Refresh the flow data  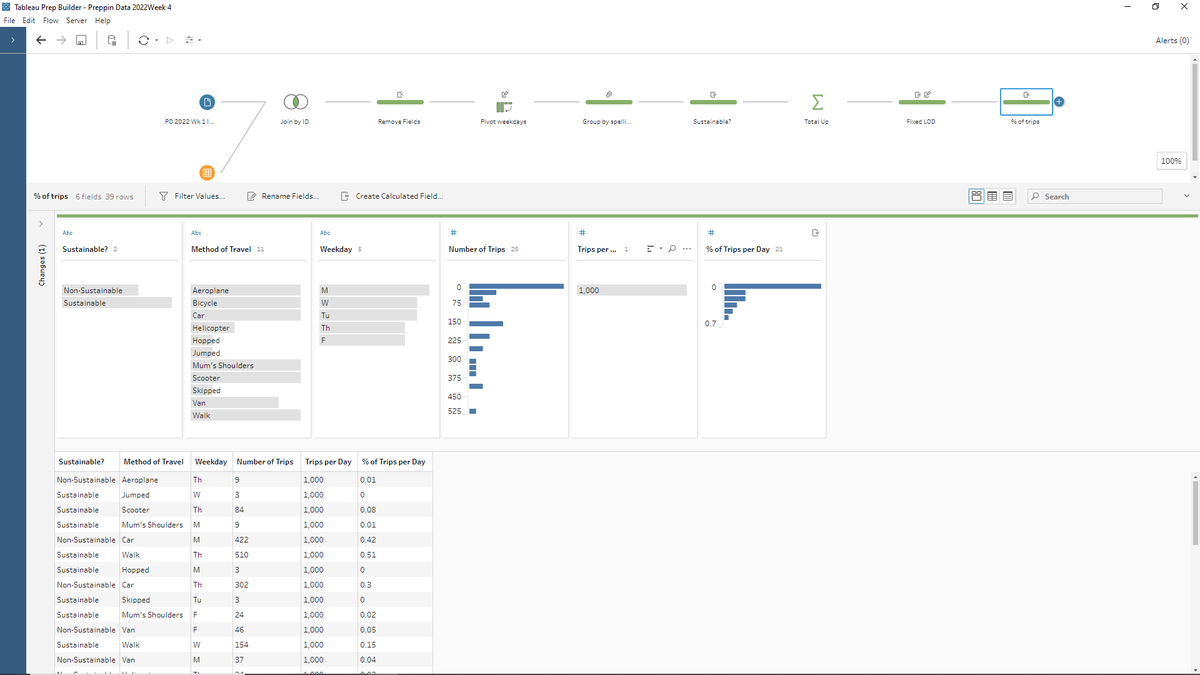pyautogui.click(x=144, y=41)
